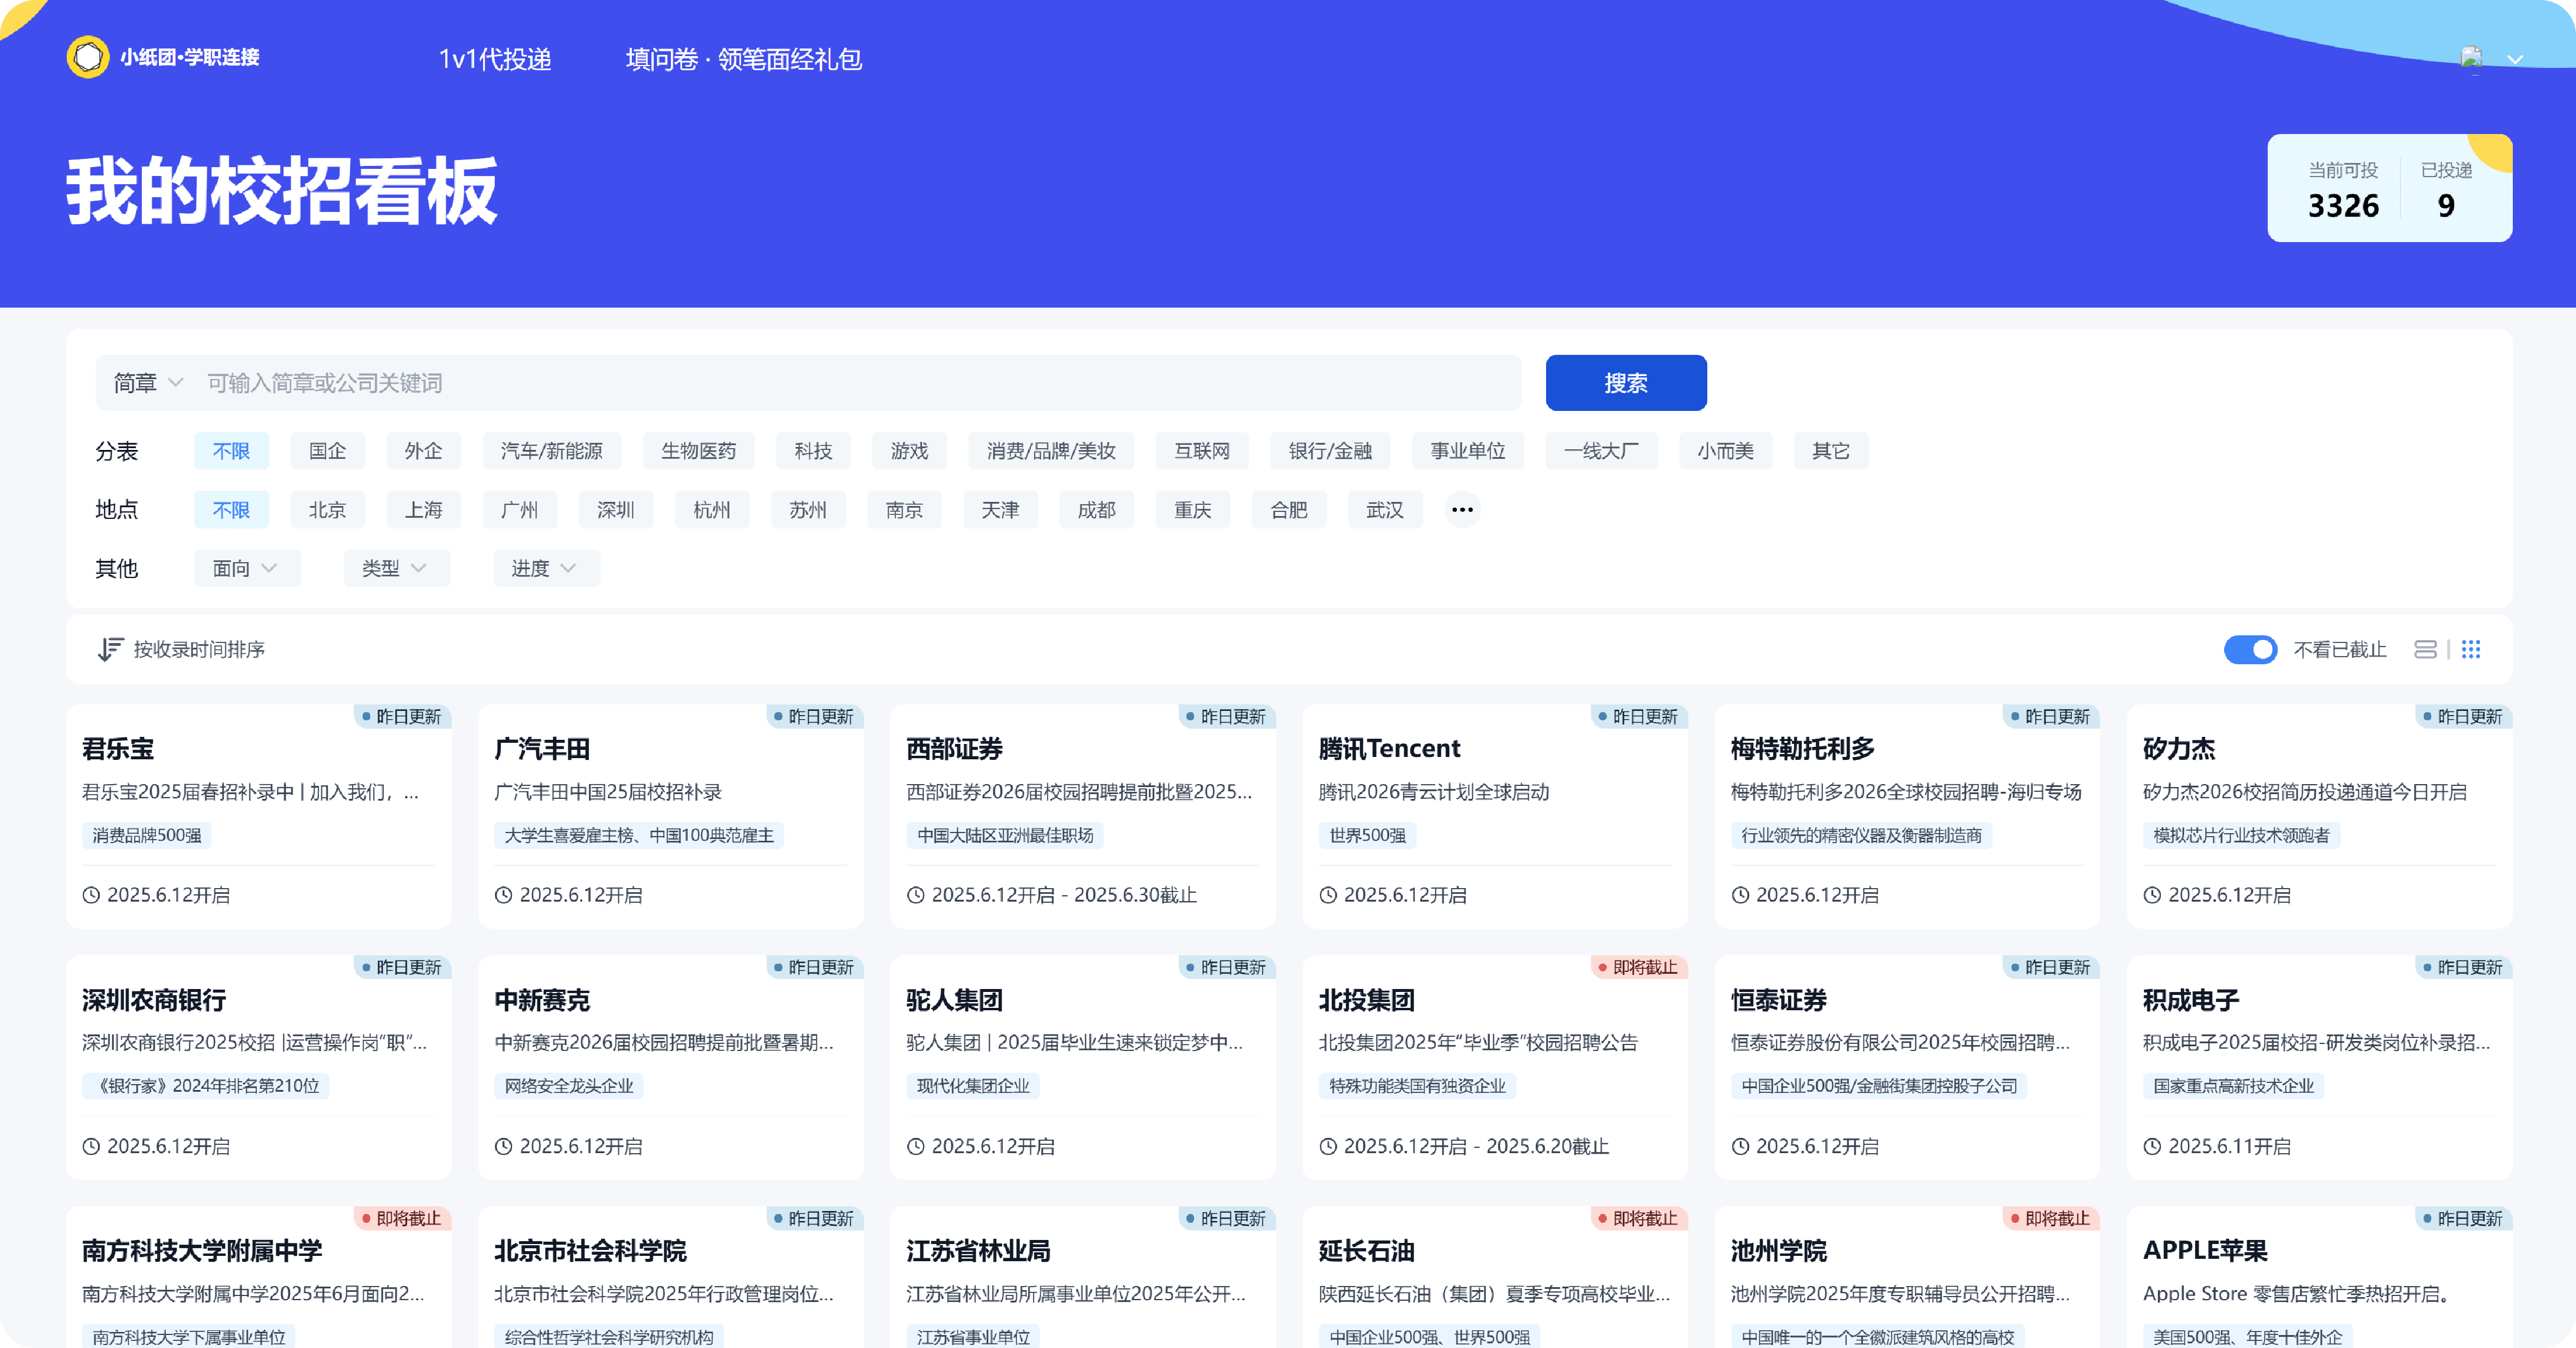This screenshot has width=2576, height=1348.
Task: Filter by 科技 category
Action: (812, 451)
